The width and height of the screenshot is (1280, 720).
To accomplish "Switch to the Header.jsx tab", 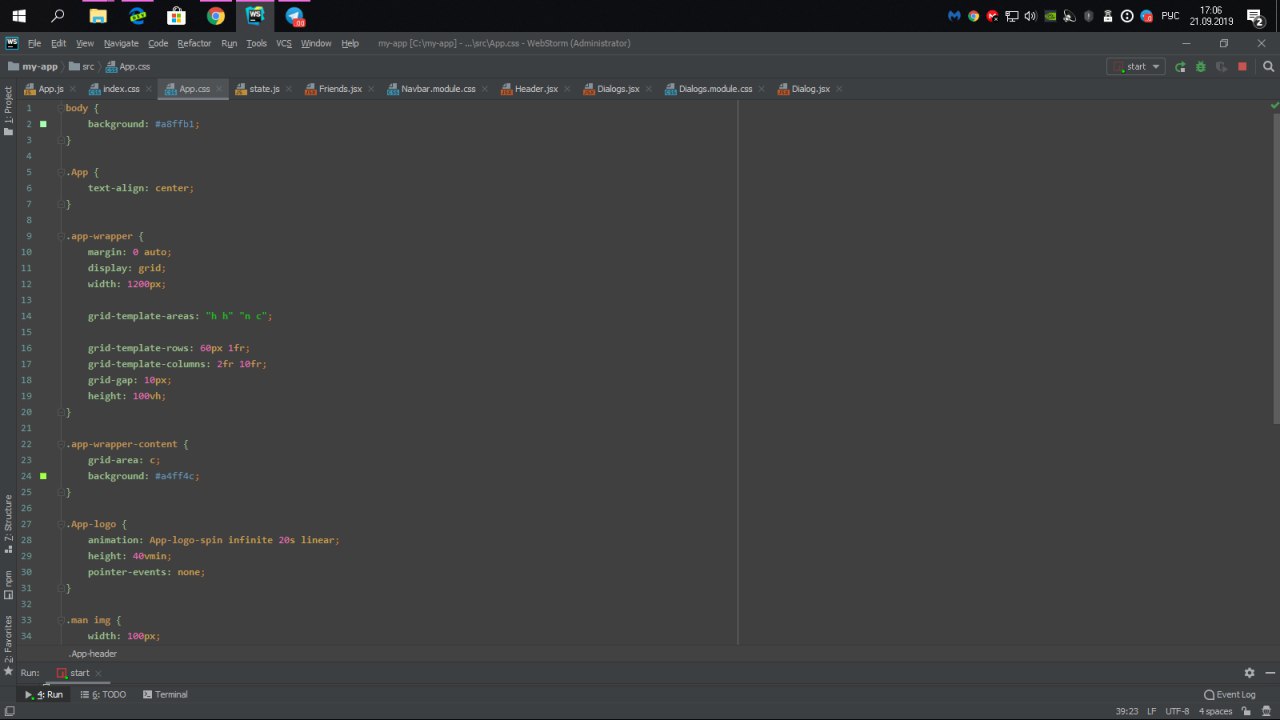I will coord(536,89).
